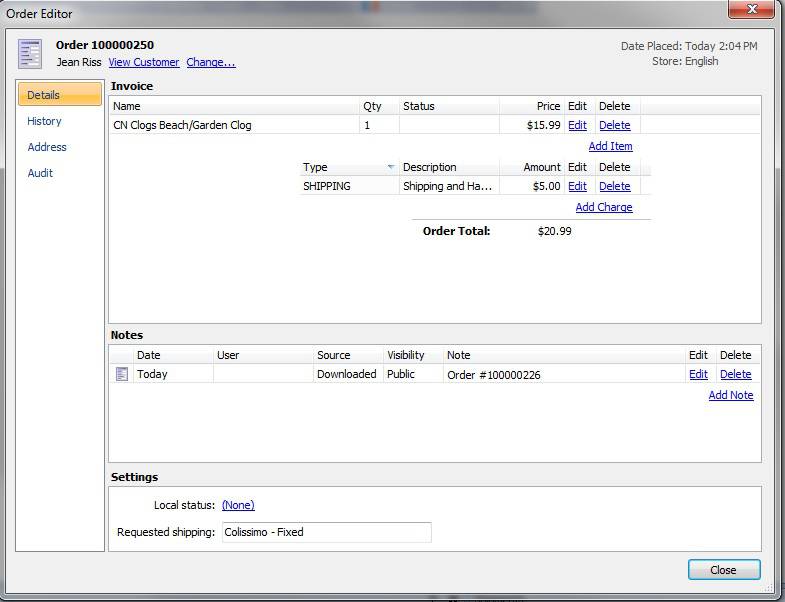Click the Close button
Image resolution: width=785 pixels, height=602 pixels.
coord(724,570)
